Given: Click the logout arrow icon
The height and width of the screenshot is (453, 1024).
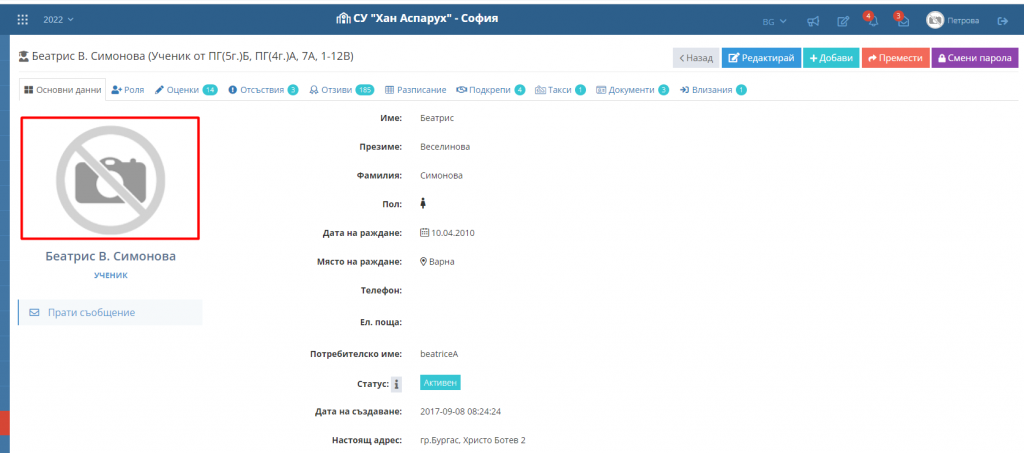Looking at the screenshot, I should point(1002,21).
